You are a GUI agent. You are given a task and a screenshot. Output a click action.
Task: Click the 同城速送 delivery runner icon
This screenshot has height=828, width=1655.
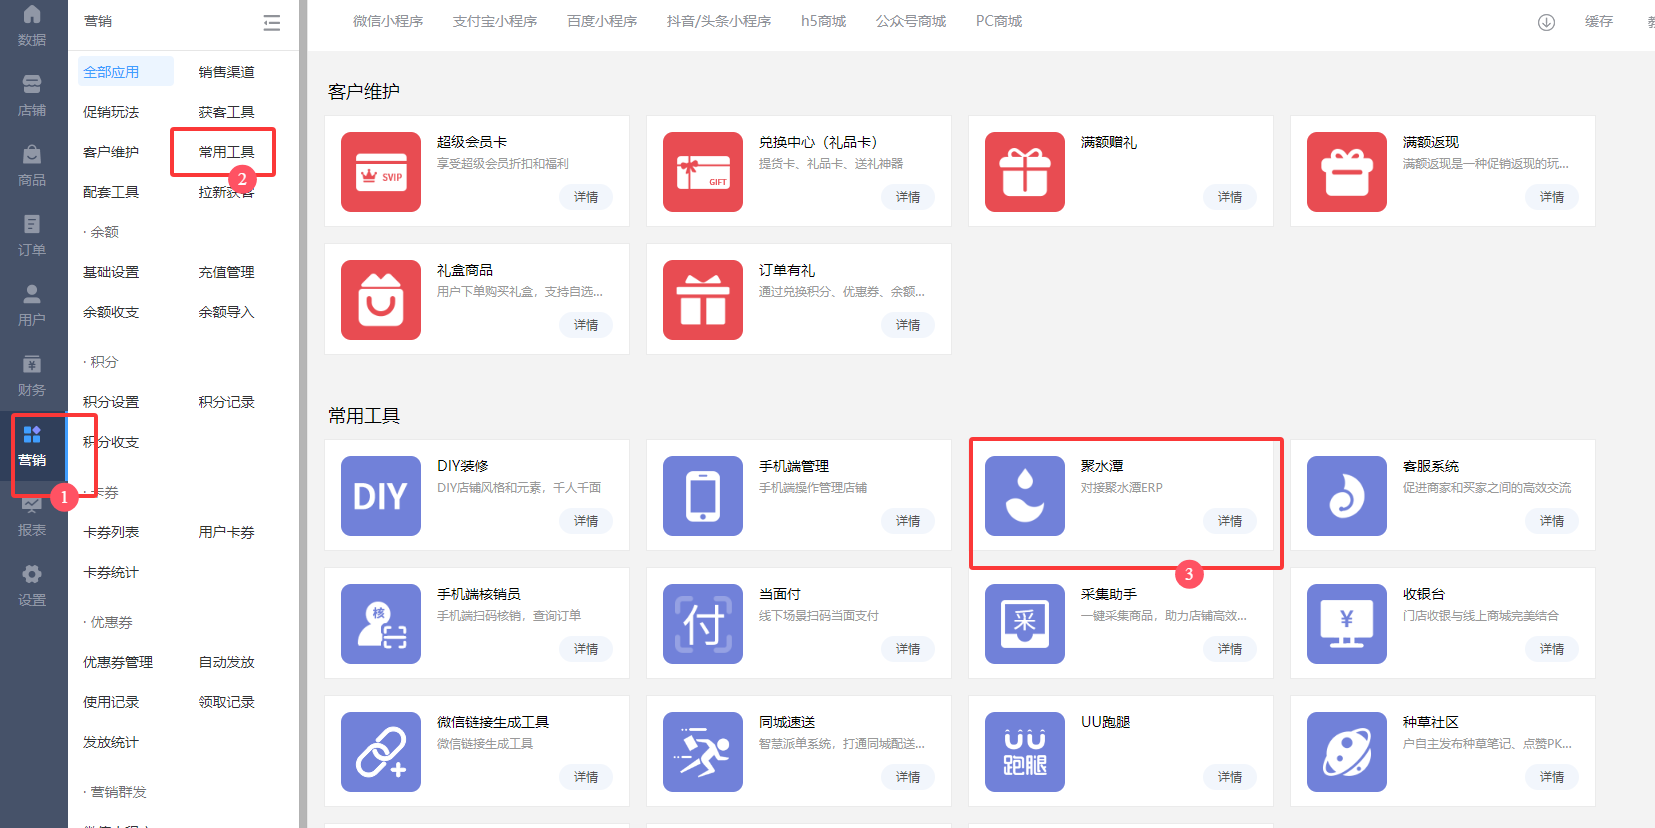[703, 752]
